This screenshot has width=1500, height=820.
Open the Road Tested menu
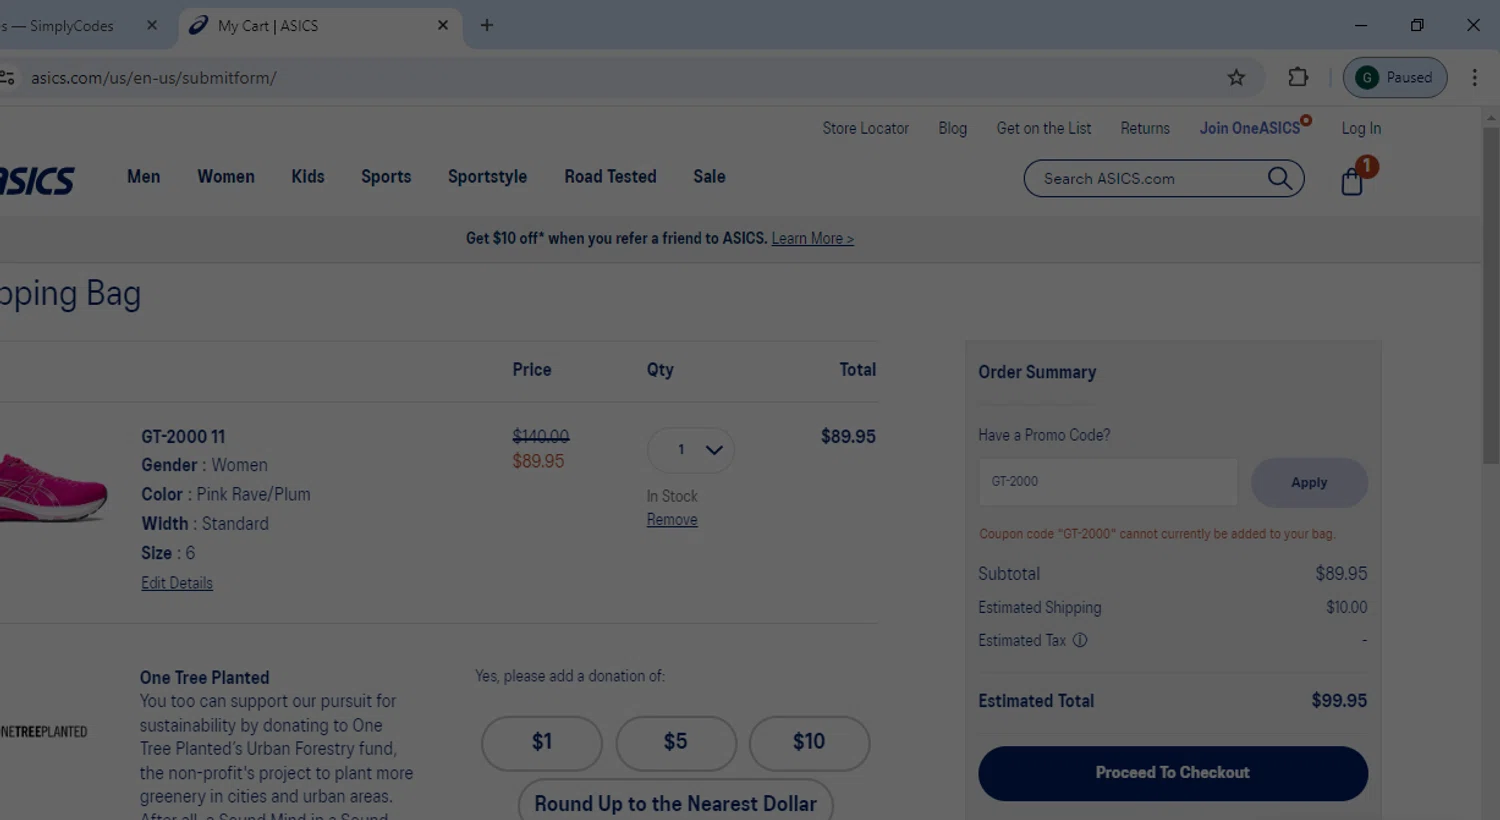(x=610, y=176)
